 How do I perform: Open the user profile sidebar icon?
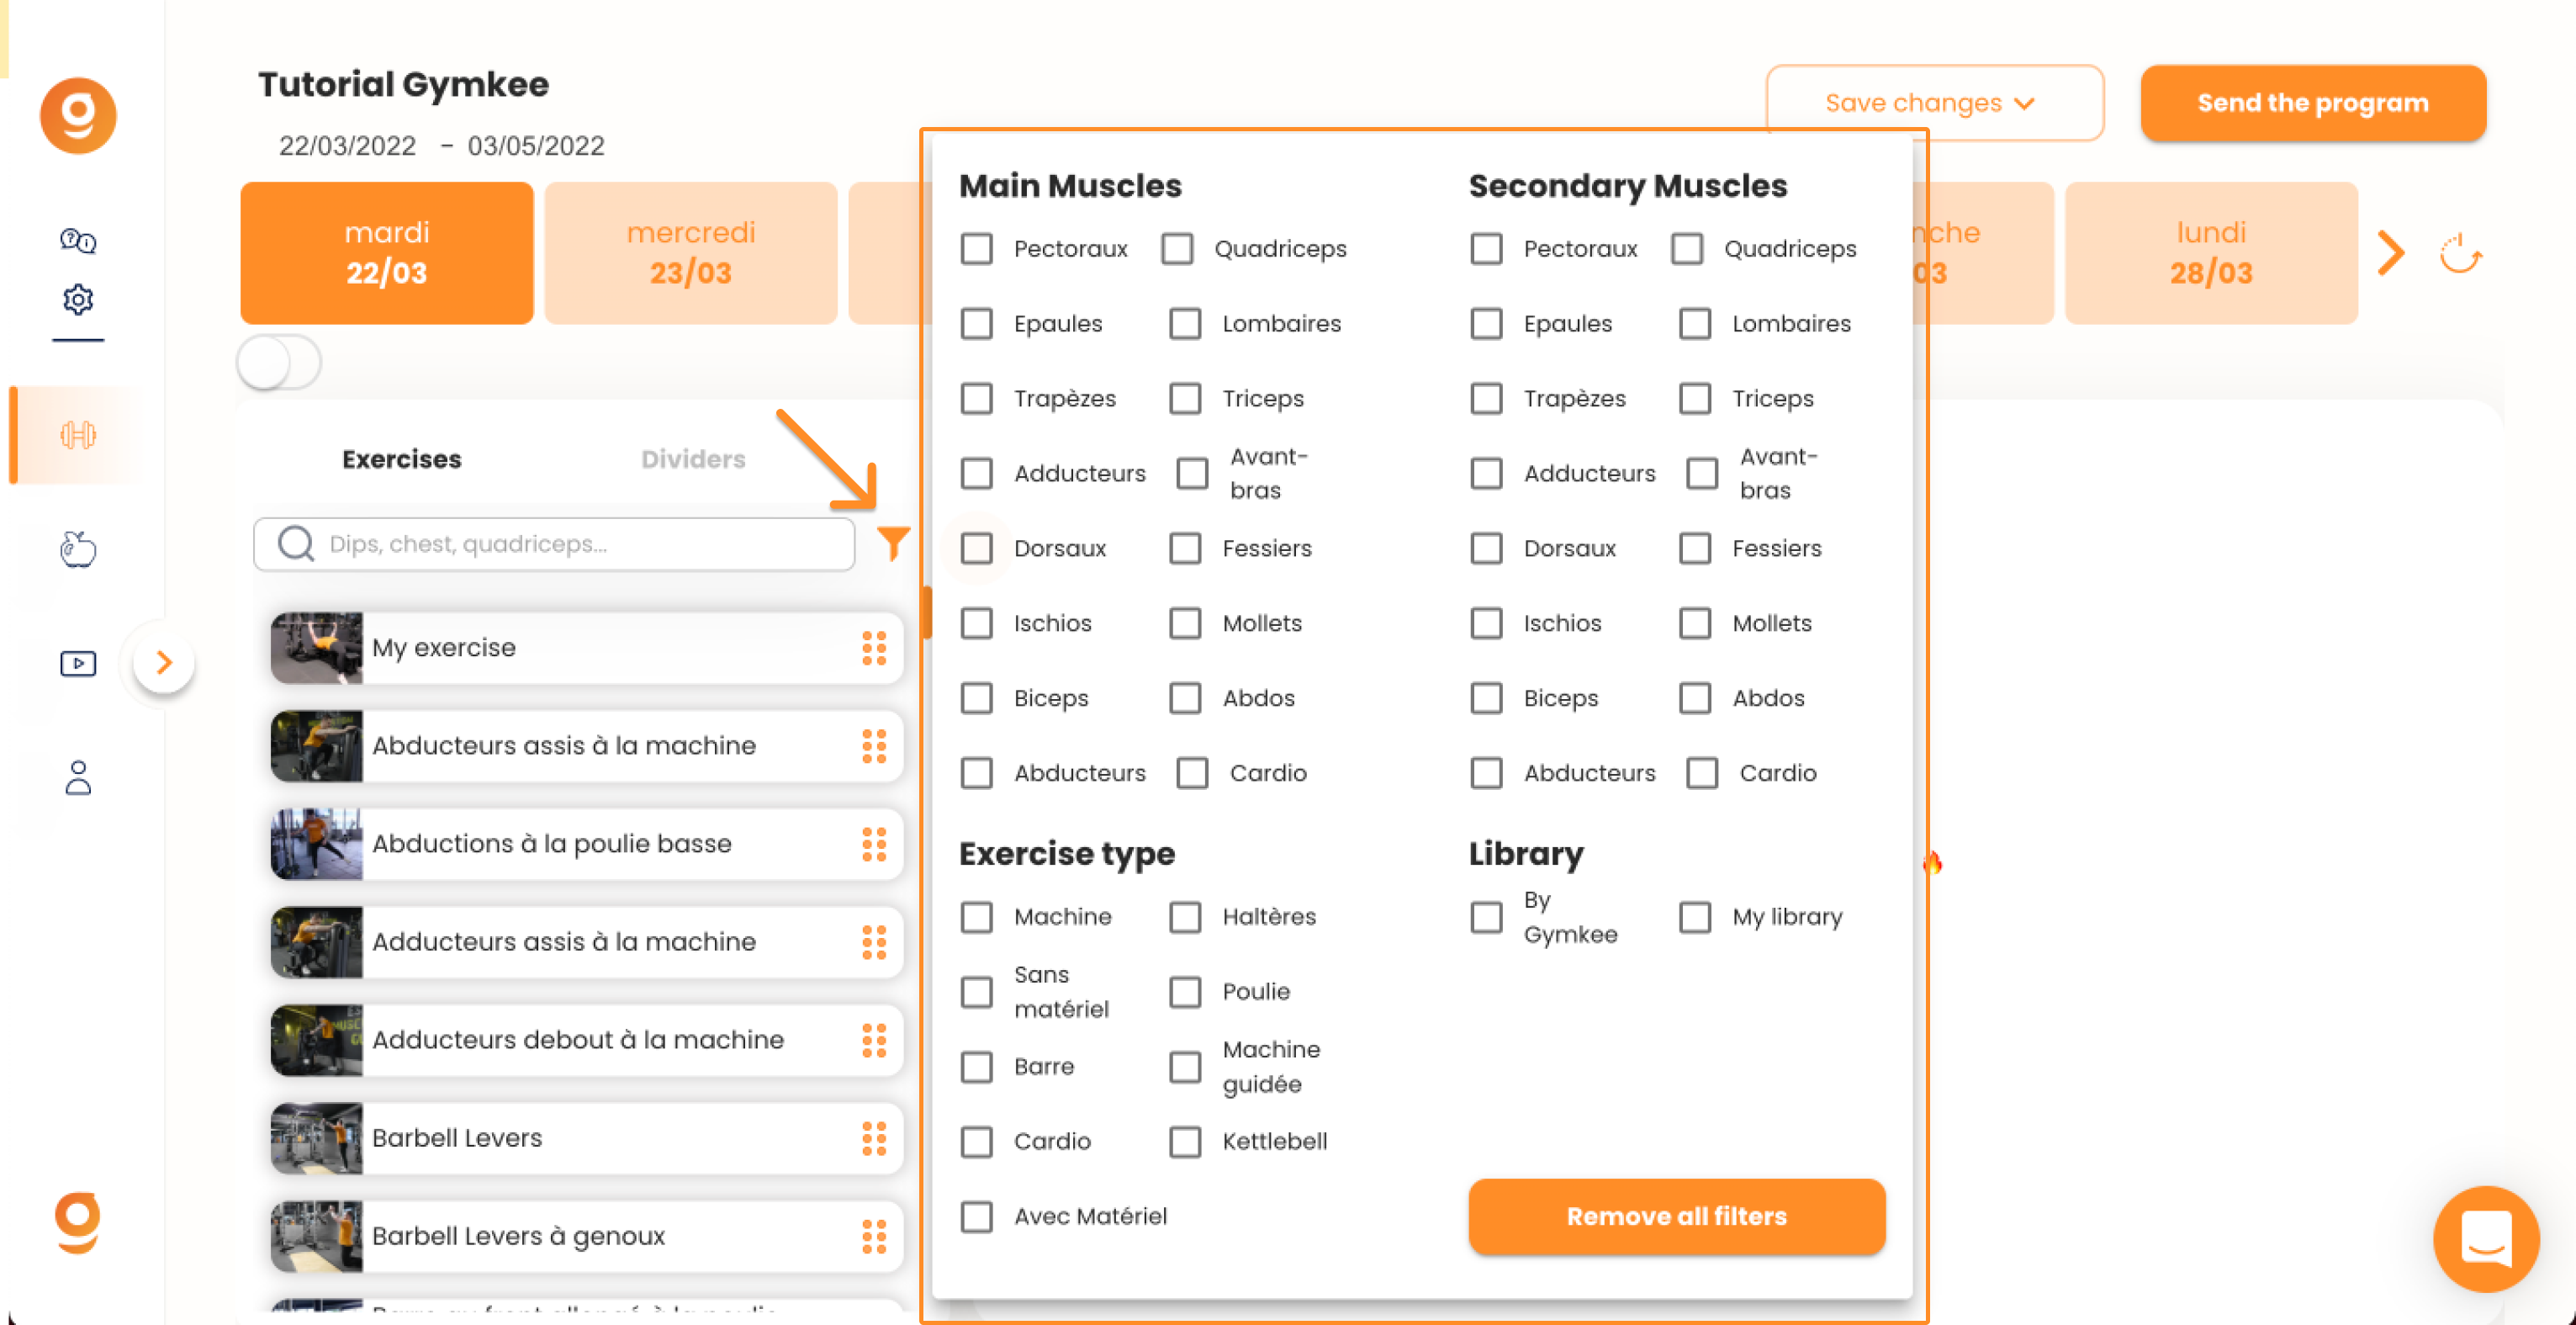(x=78, y=777)
